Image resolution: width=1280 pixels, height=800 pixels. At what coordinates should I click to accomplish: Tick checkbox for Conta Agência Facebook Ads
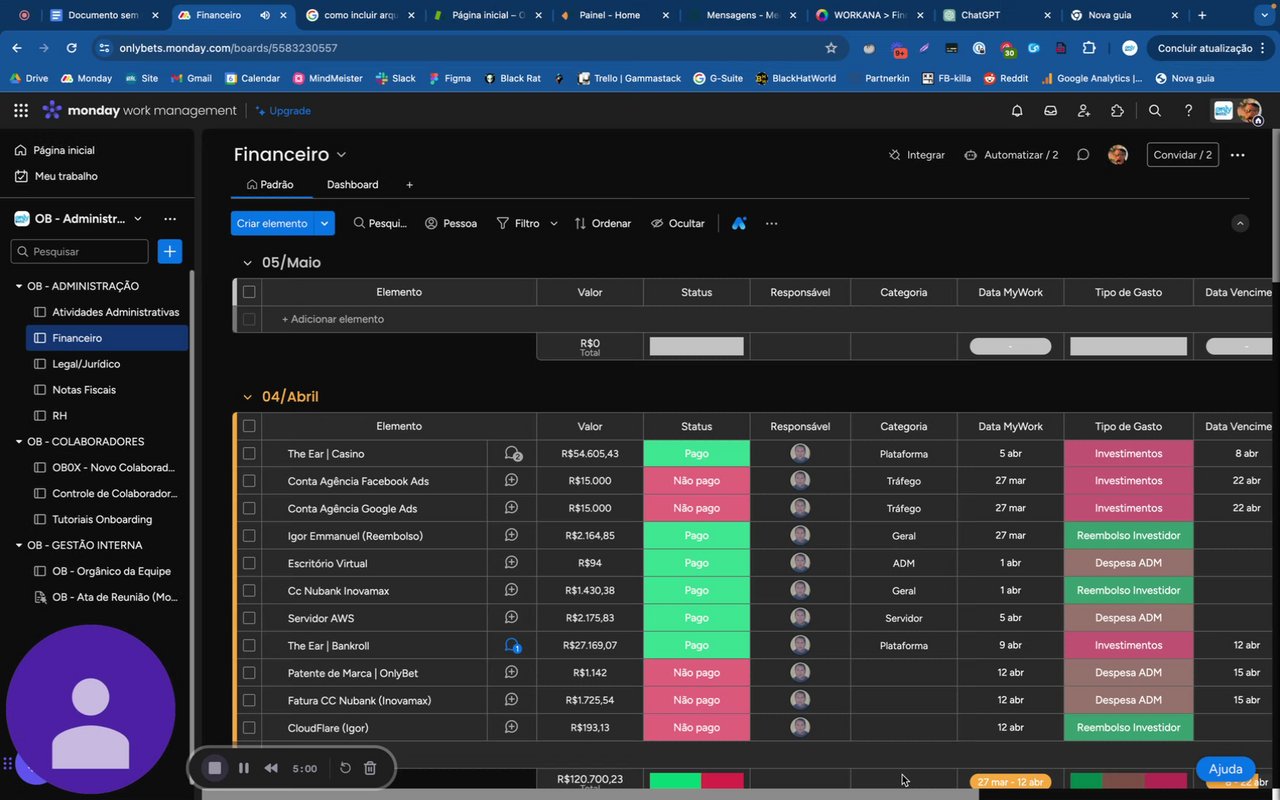(249, 481)
